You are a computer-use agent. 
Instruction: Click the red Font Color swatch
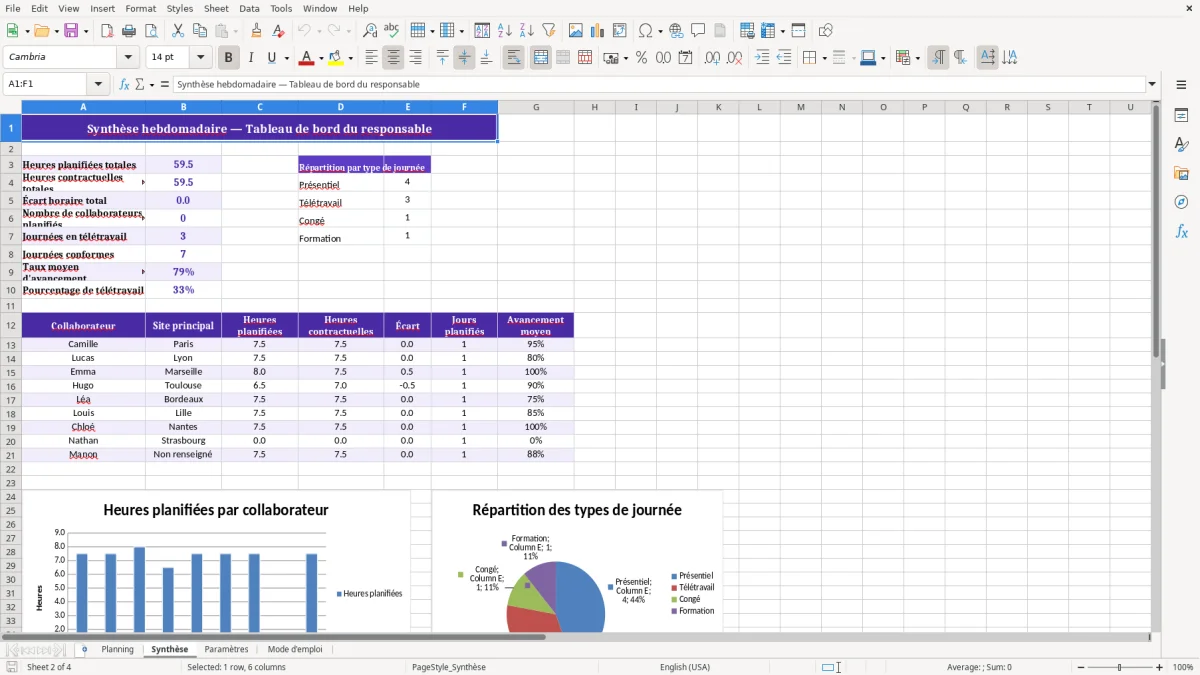click(307, 58)
